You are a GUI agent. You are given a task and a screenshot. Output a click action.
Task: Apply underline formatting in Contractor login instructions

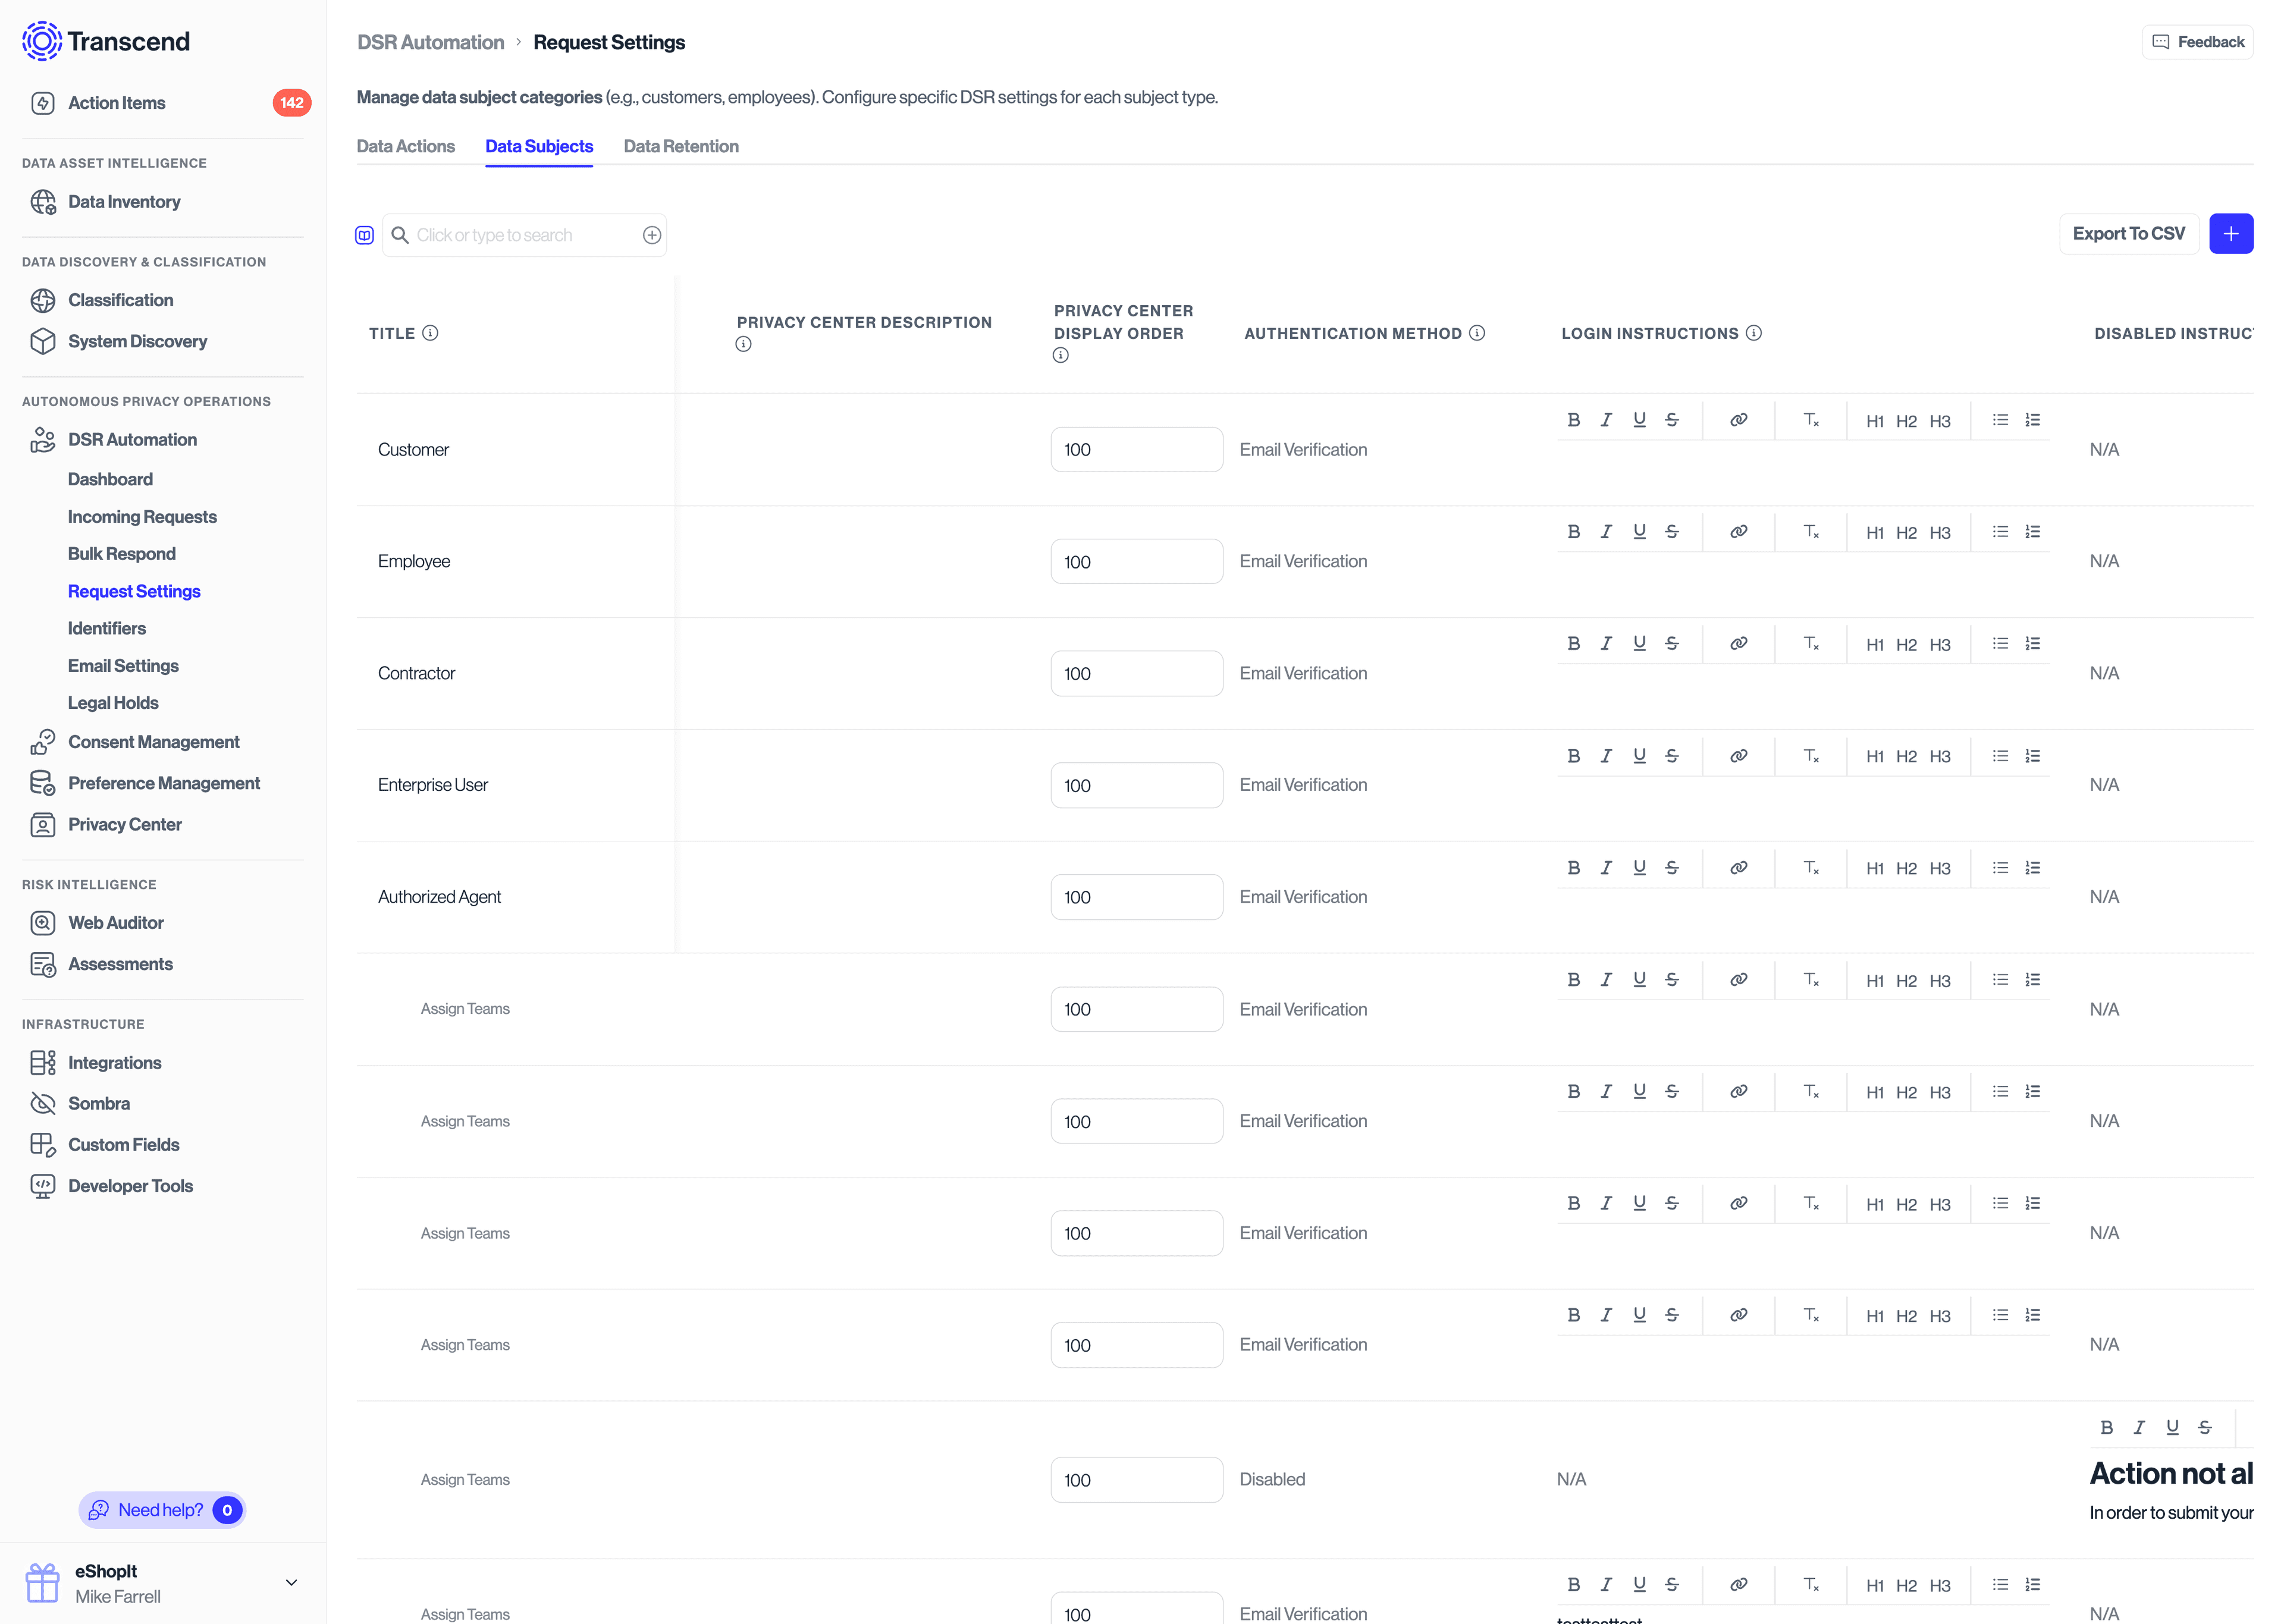point(1639,643)
